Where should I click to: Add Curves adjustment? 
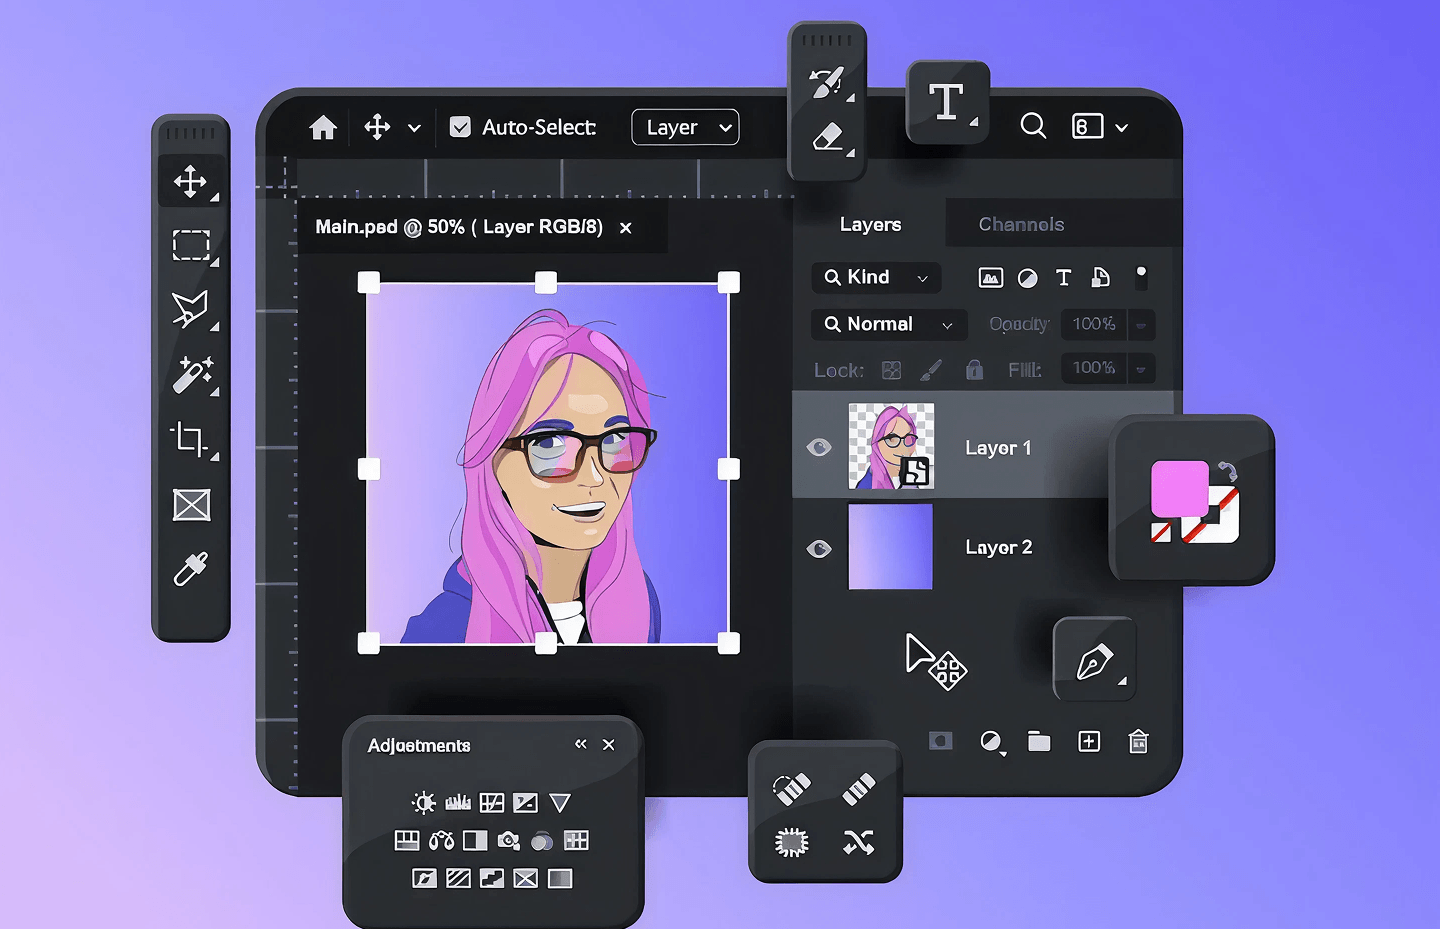pyautogui.click(x=491, y=802)
